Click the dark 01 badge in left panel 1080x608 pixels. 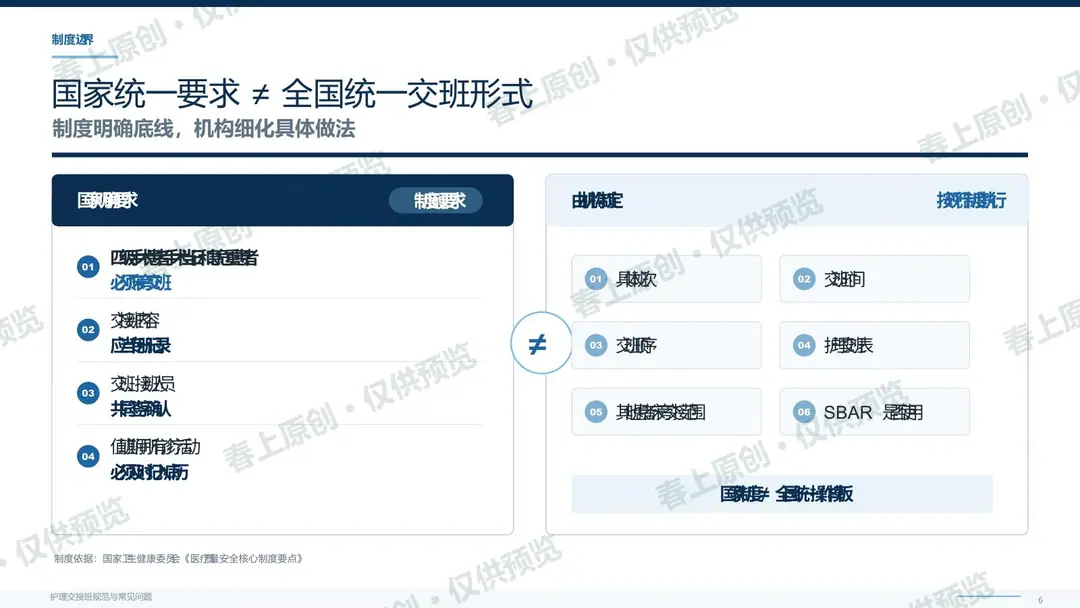coord(88,266)
